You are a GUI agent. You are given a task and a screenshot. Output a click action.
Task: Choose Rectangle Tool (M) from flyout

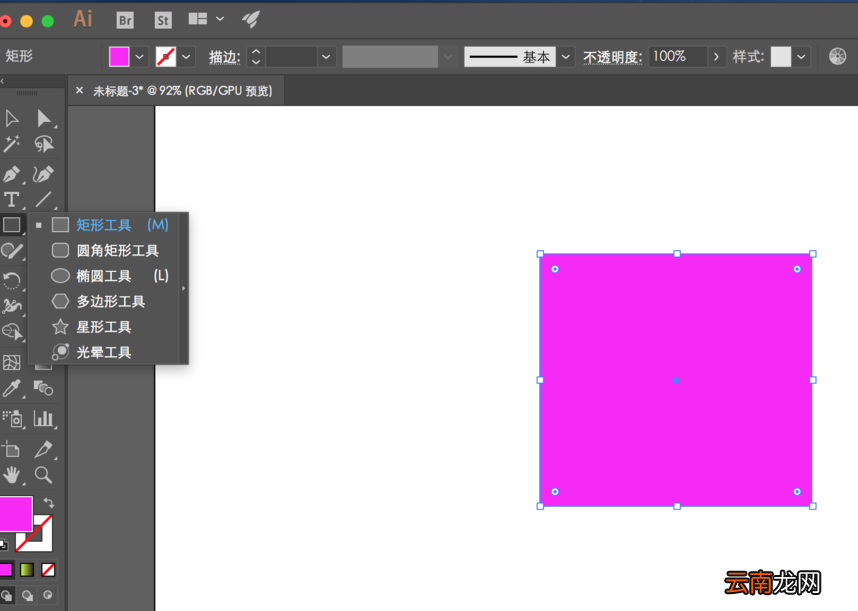click(x=108, y=225)
